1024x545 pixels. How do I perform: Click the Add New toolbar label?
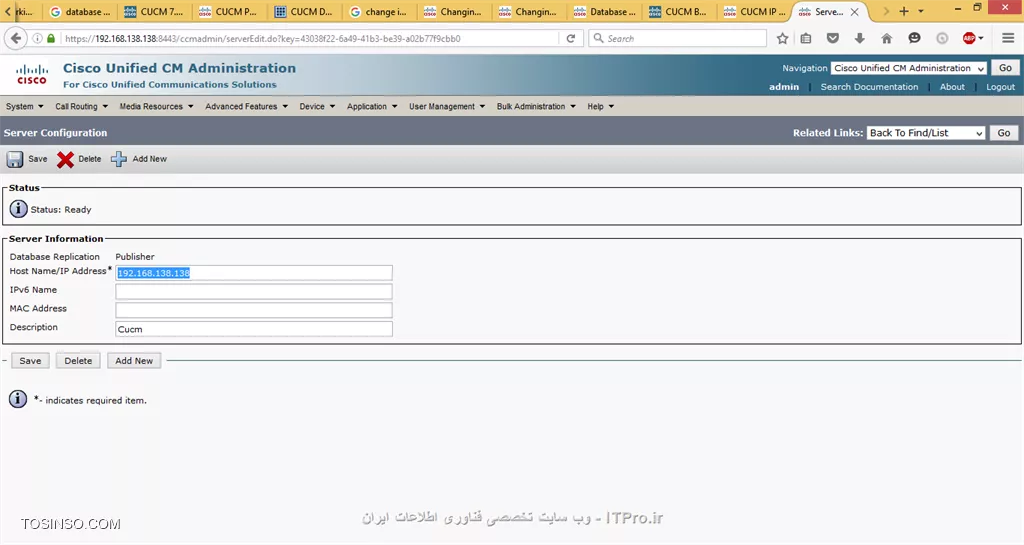click(150, 159)
